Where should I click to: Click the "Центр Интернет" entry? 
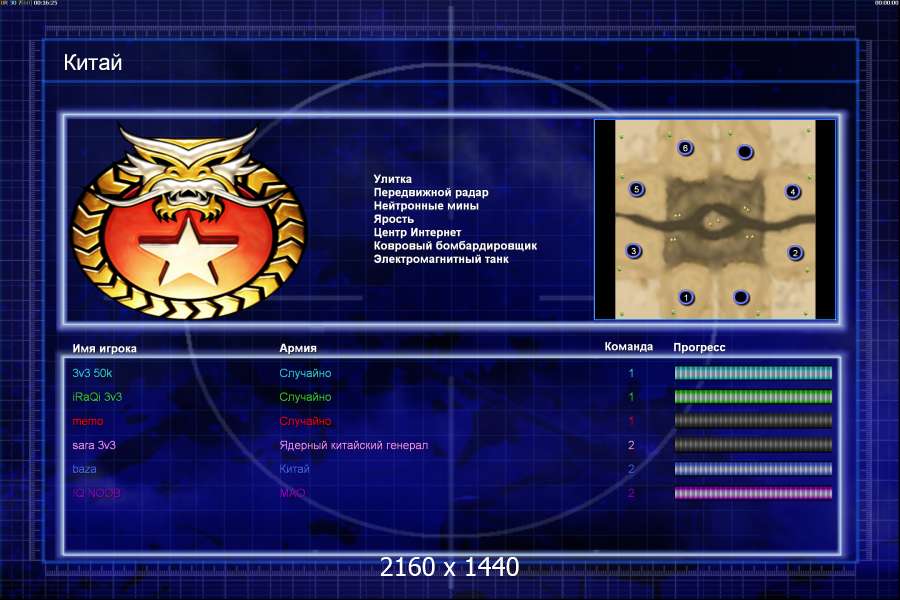click(417, 232)
